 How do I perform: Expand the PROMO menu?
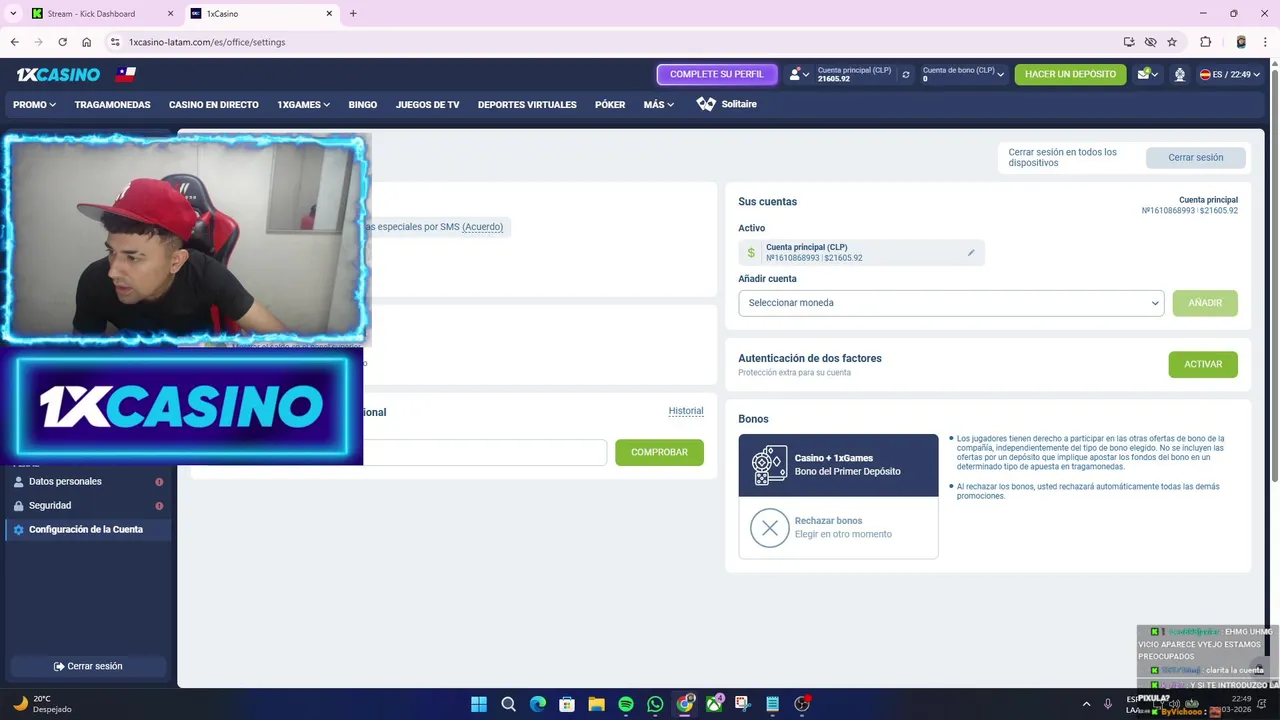tap(35, 104)
